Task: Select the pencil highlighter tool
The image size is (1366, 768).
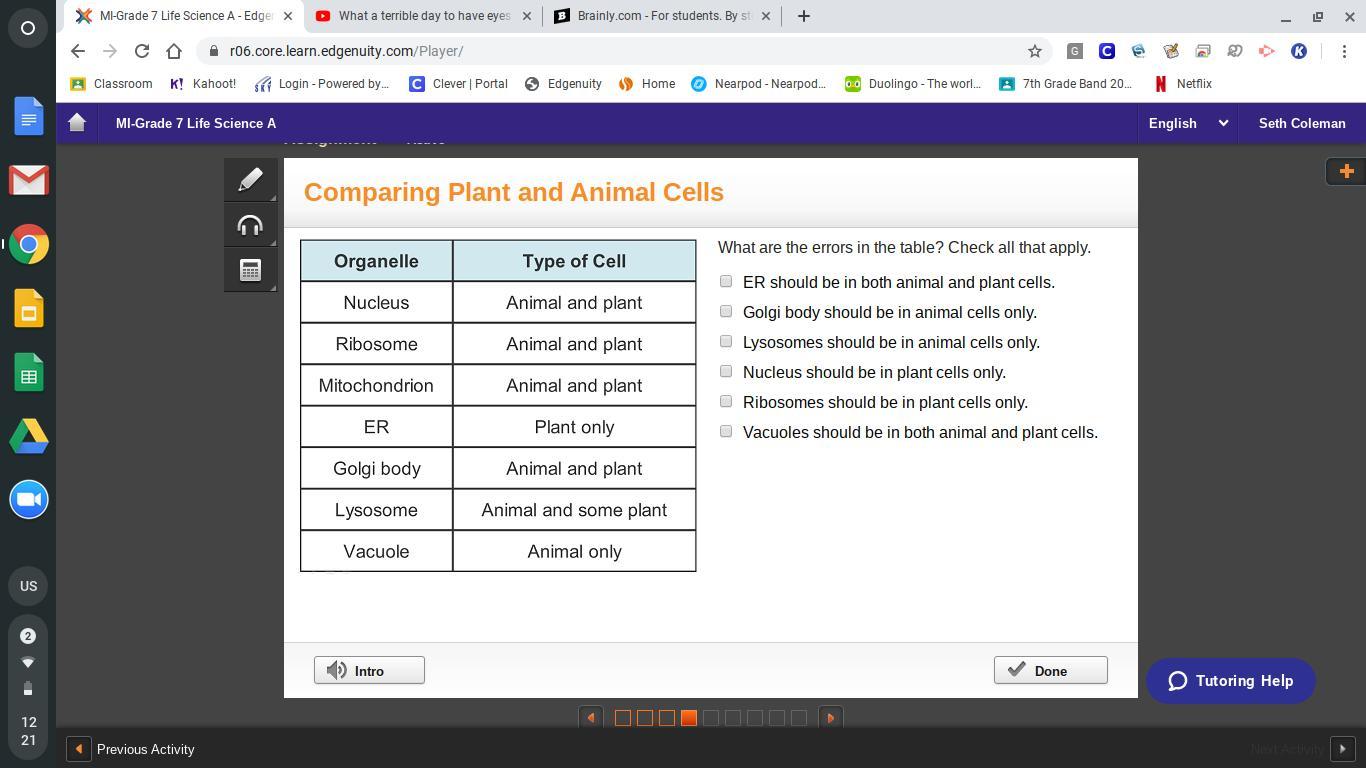Action: click(x=250, y=180)
